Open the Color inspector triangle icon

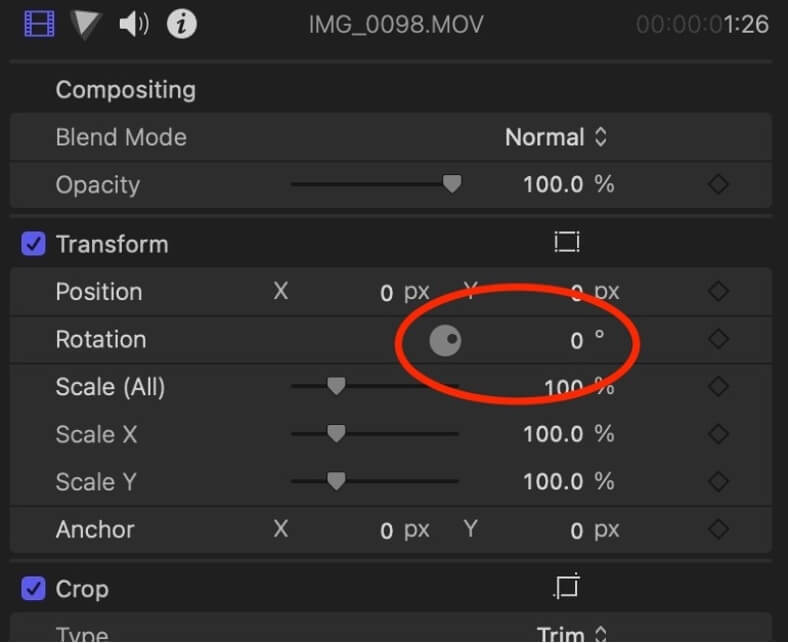tap(85, 23)
